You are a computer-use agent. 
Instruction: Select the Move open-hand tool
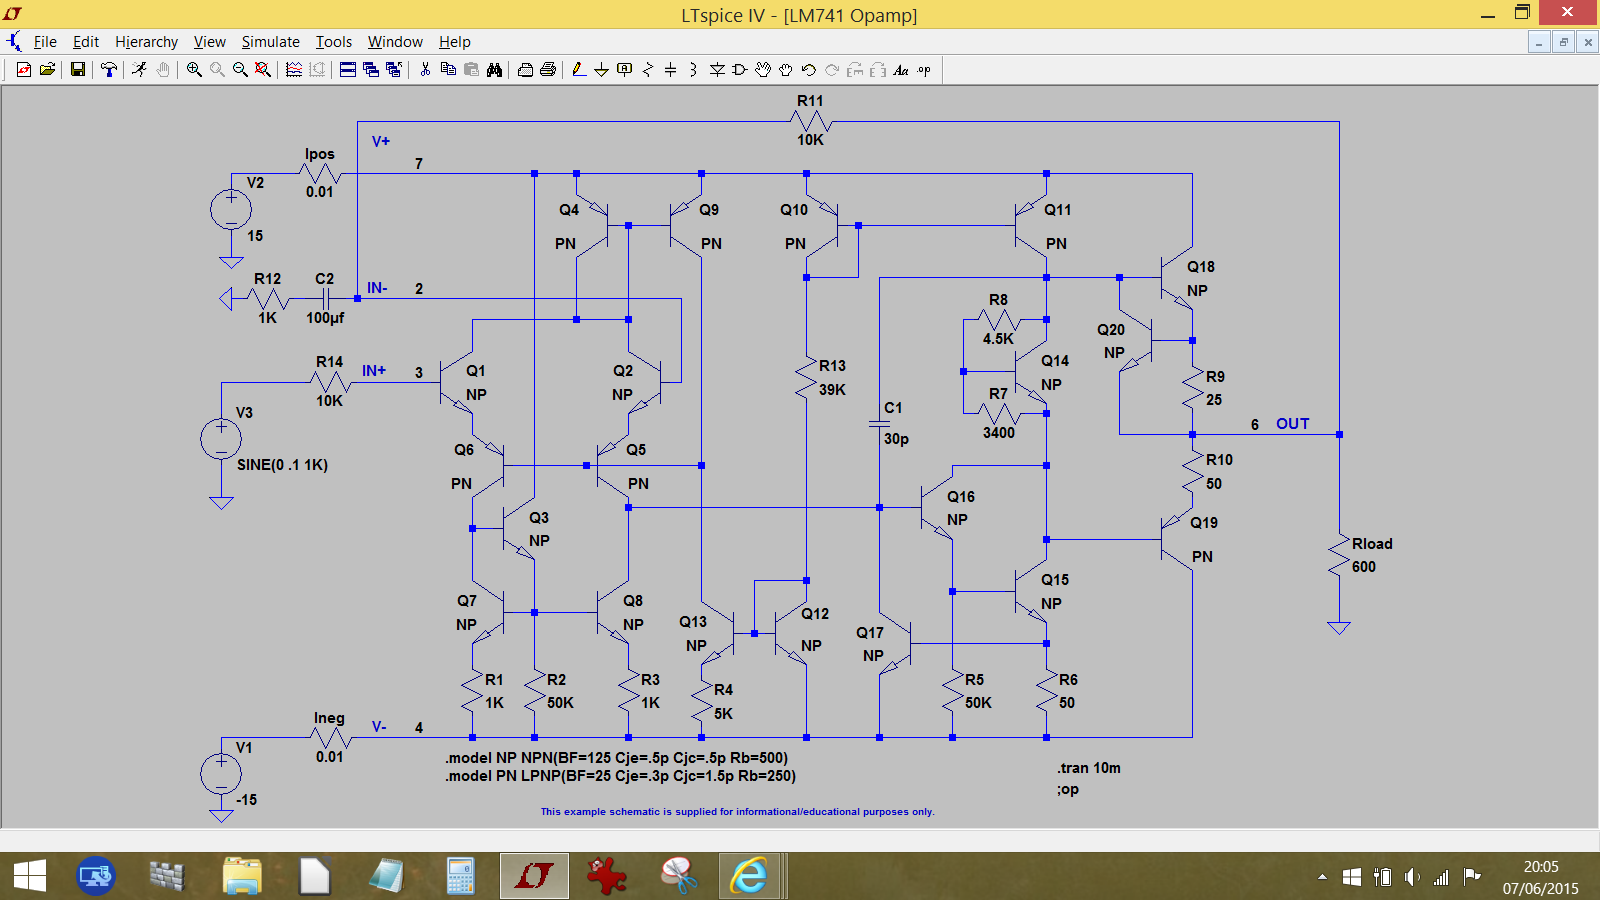tap(763, 70)
